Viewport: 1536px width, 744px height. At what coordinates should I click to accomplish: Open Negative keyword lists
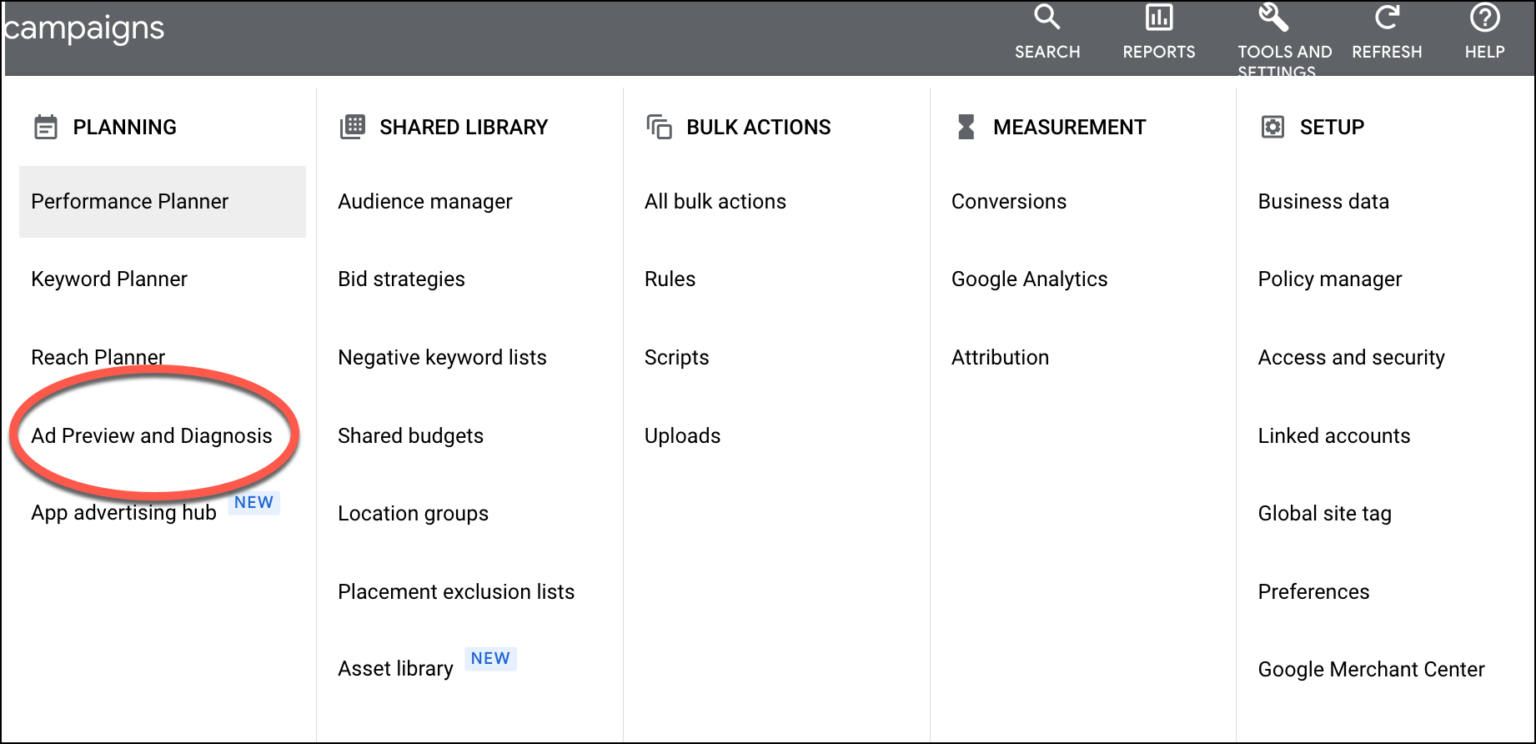click(441, 357)
